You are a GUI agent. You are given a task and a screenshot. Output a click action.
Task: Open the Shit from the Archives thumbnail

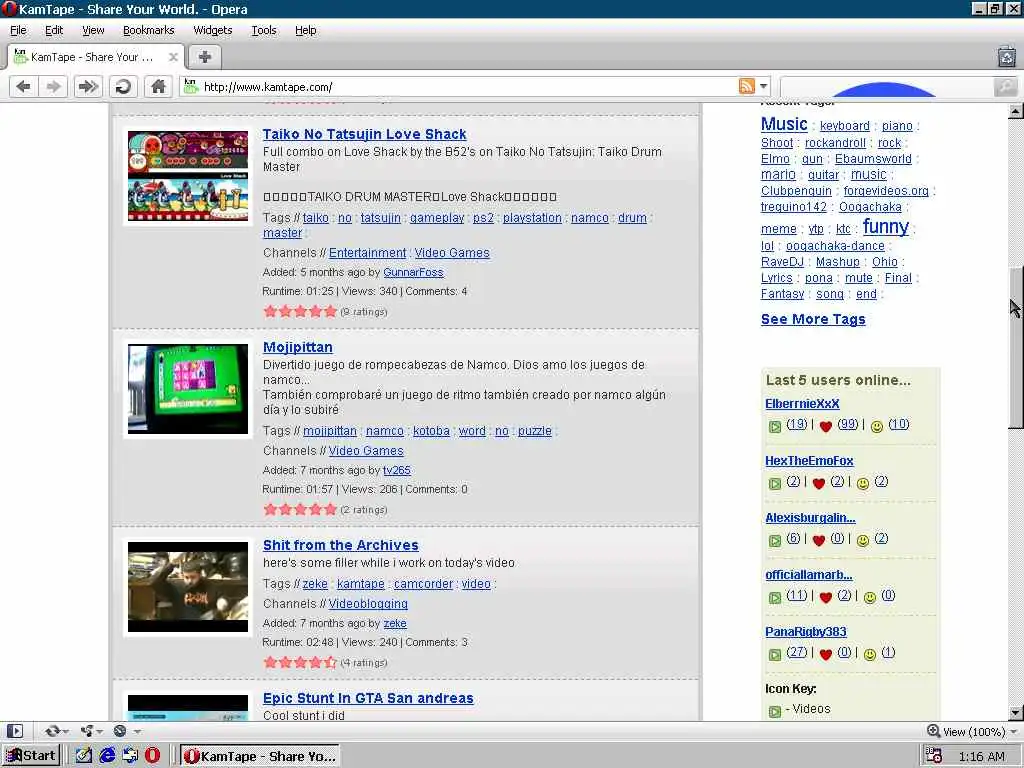188,586
